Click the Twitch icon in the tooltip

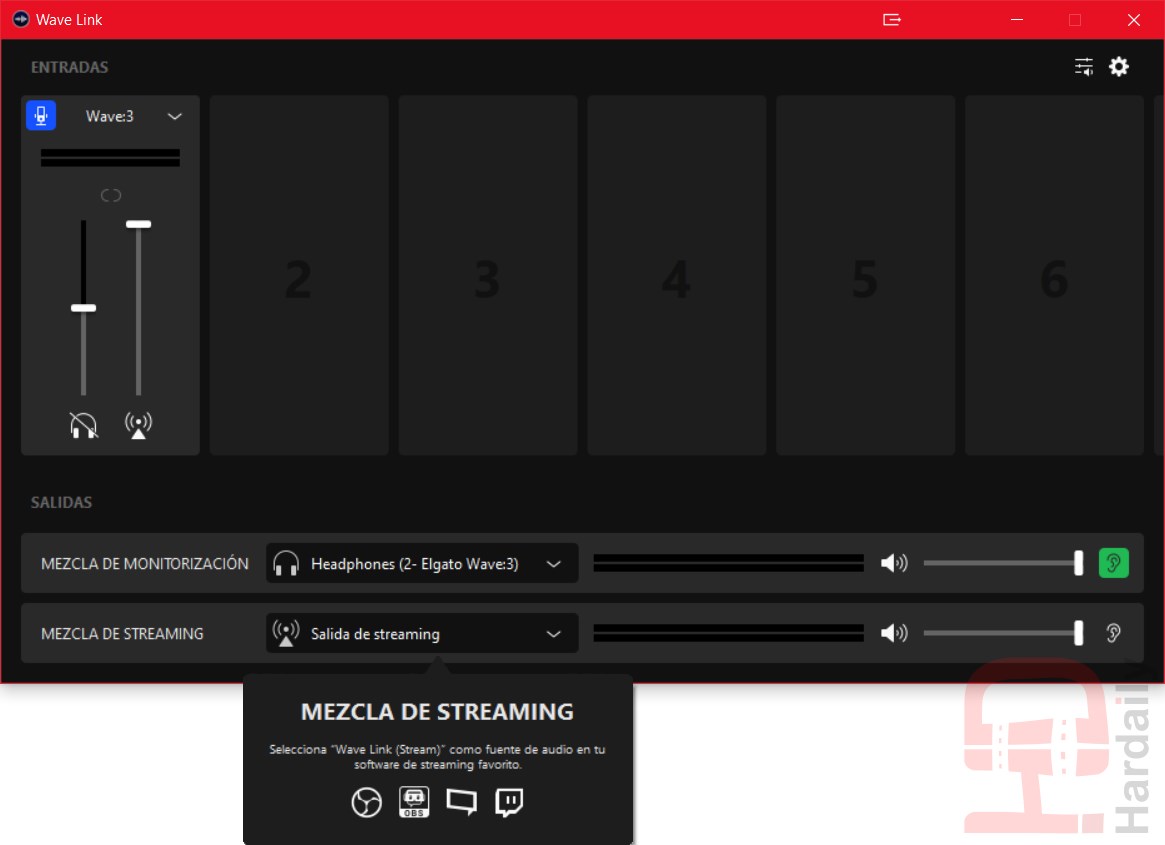point(509,802)
